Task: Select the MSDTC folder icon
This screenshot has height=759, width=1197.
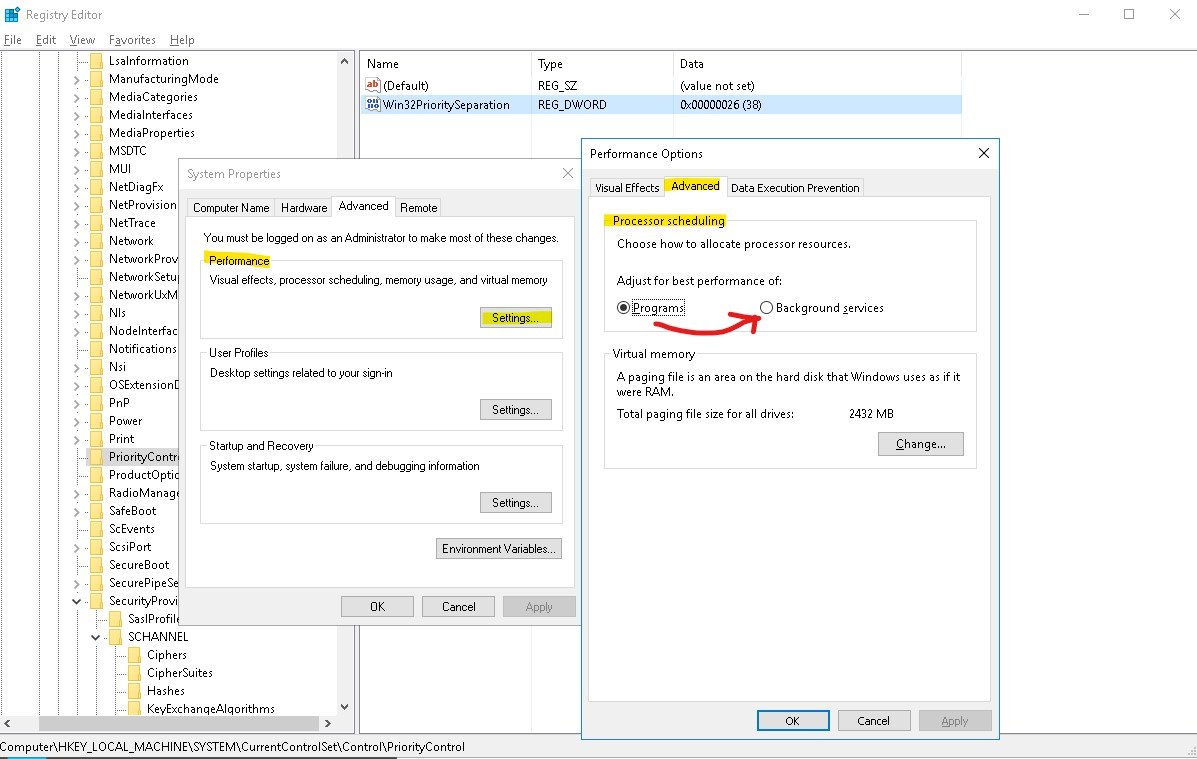Action: (x=96, y=151)
